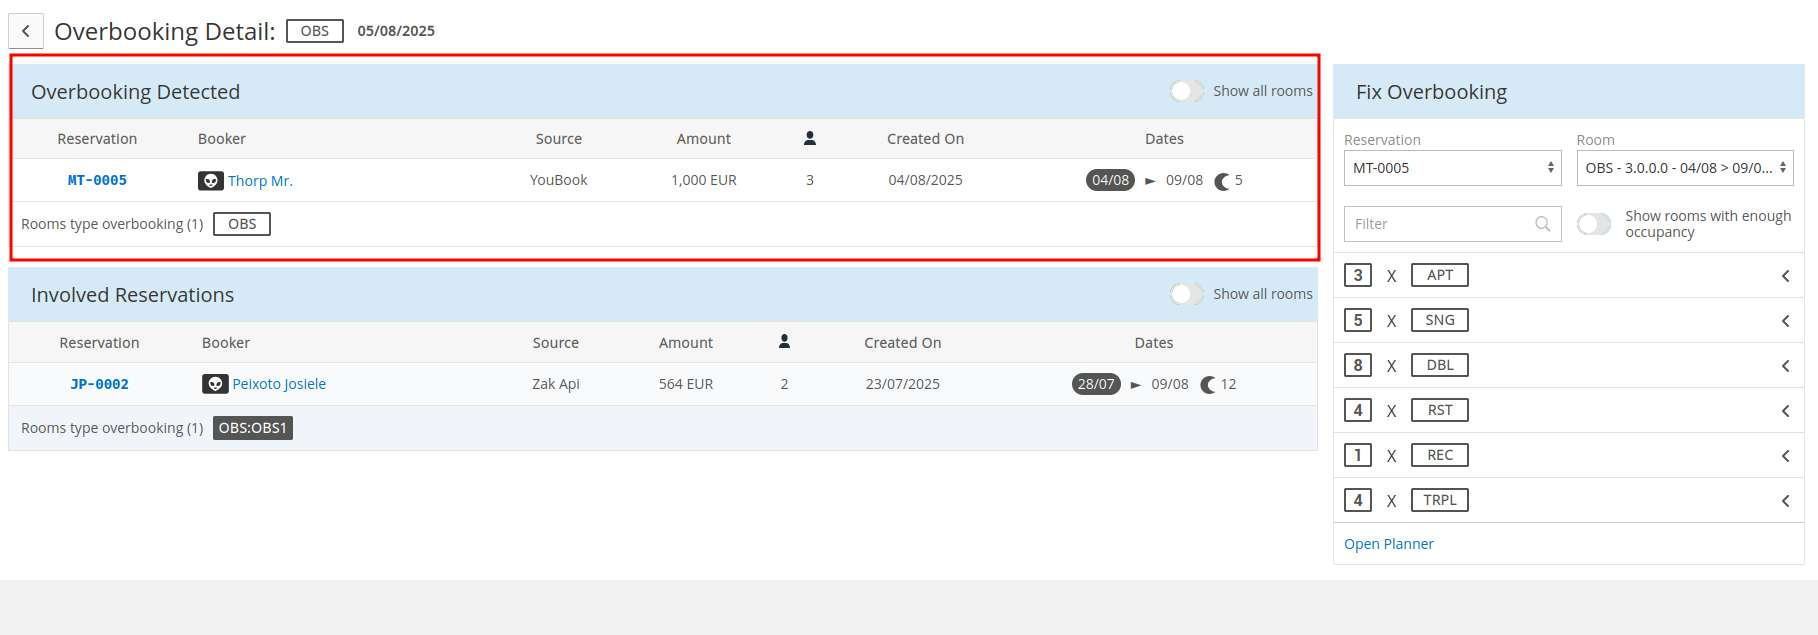
Task: Click the RST room type label
Action: coord(1440,410)
